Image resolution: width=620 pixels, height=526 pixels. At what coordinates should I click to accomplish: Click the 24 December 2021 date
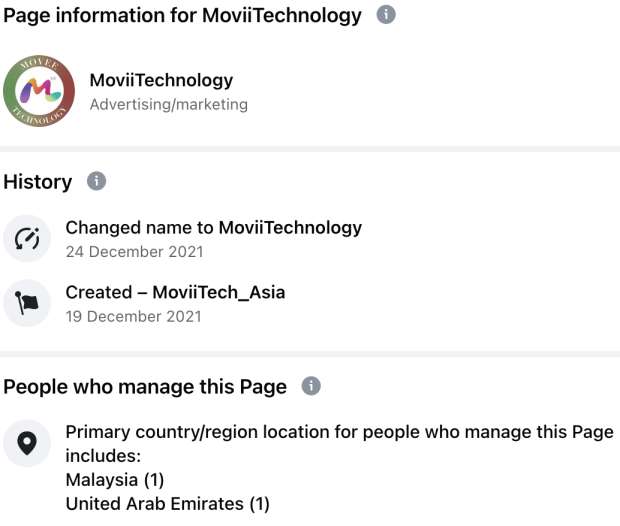pos(134,252)
